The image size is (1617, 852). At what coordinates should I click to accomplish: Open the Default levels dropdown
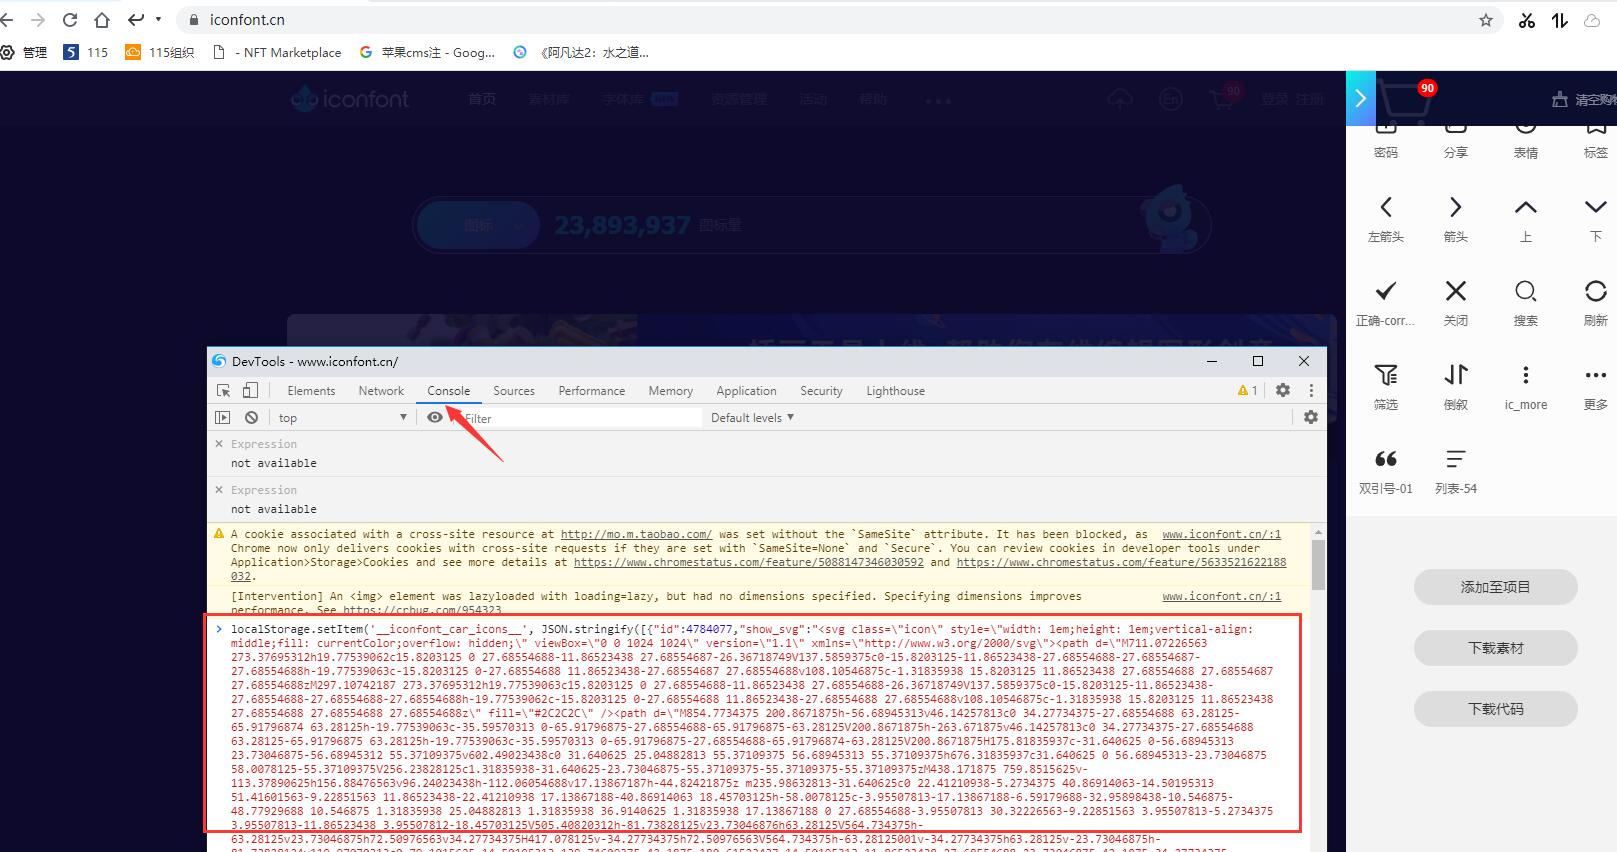[x=752, y=418]
